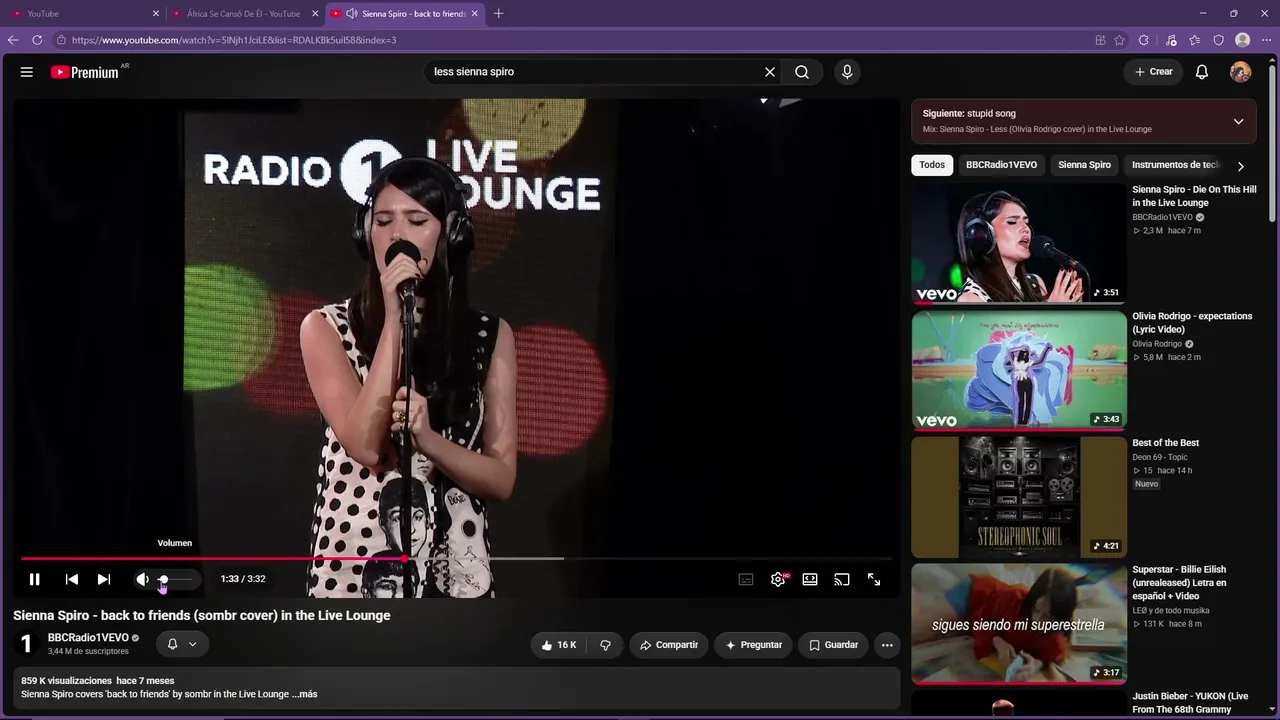Go to YouTube Premium home logo
The image size is (1280, 720).
(x=85, y=72)
